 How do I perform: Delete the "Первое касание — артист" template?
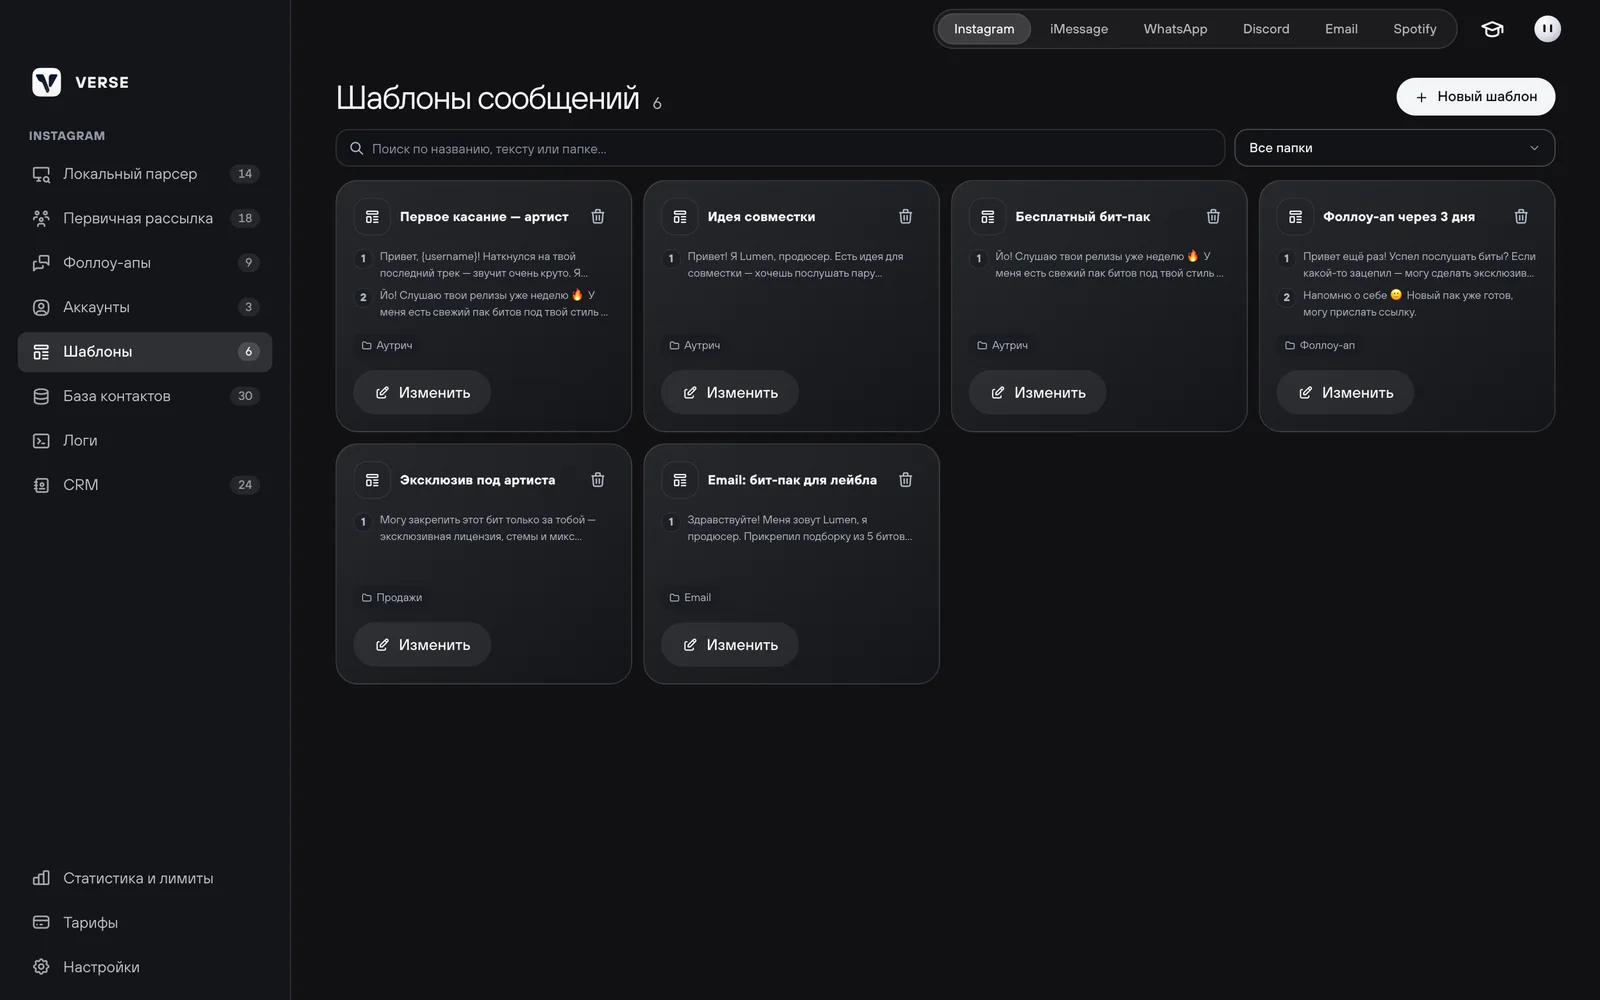click(x=597, y=217)
